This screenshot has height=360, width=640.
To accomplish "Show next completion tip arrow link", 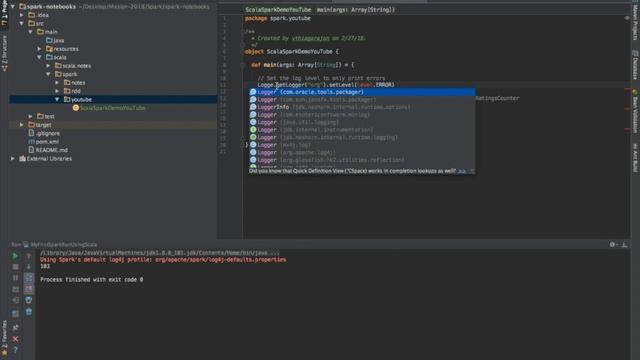I will [x=462, y=171].
